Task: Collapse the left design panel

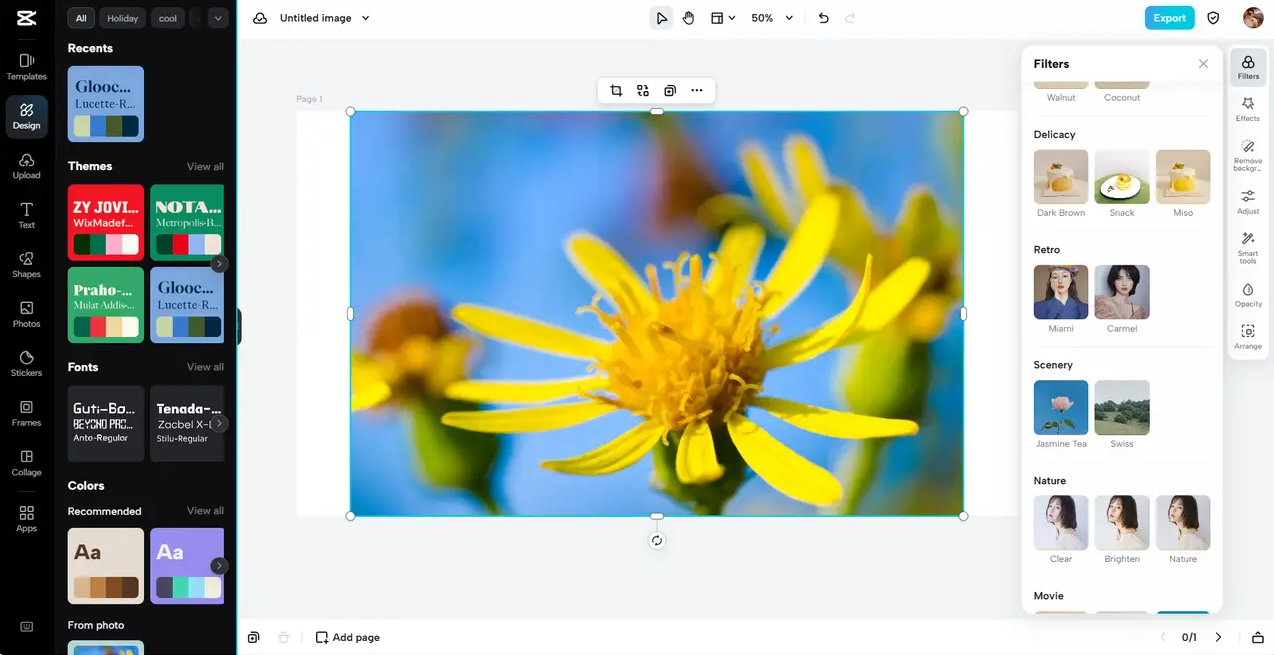Action: point(239,326)
